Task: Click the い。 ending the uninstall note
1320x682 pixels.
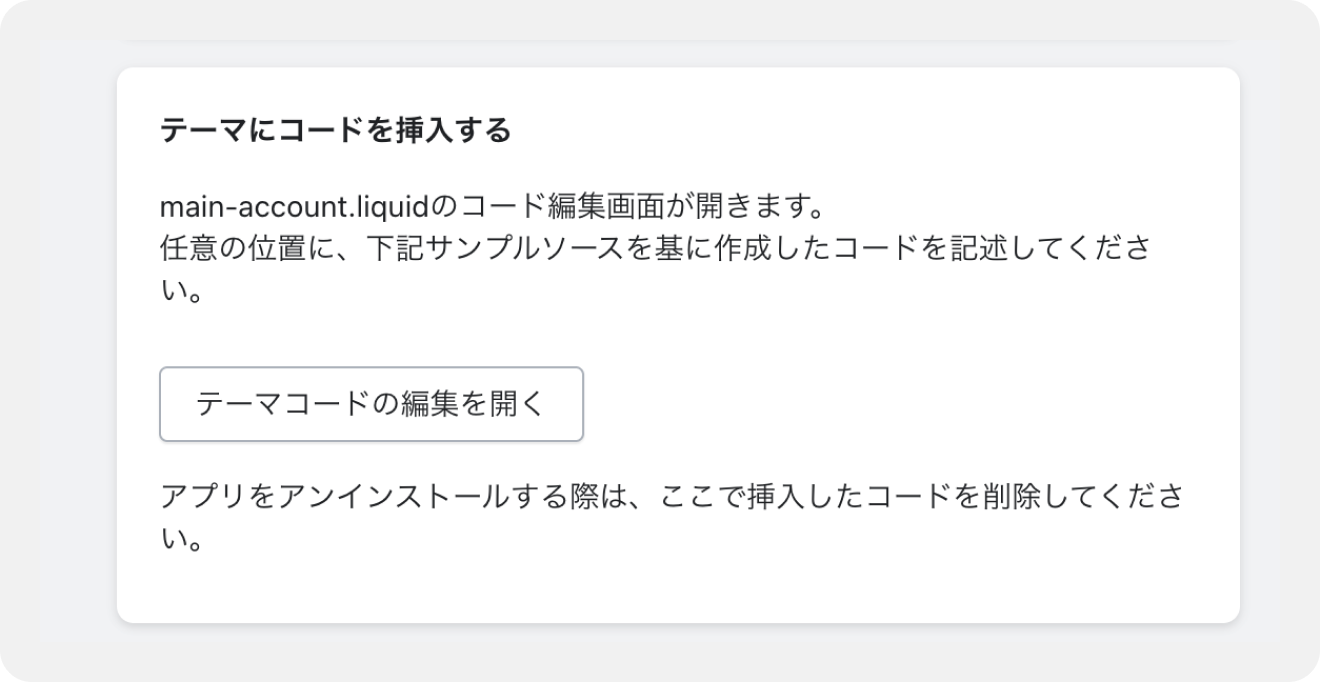Action: (x=181, y=543)
